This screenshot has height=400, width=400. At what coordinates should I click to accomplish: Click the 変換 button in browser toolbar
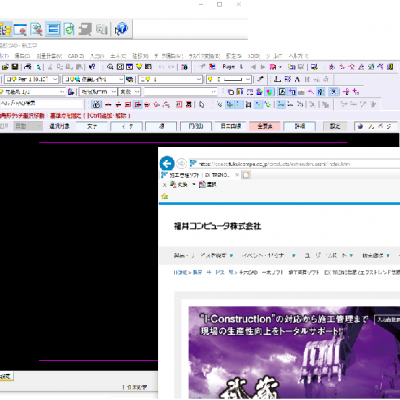pyautogui.click(x=179, y=185)
